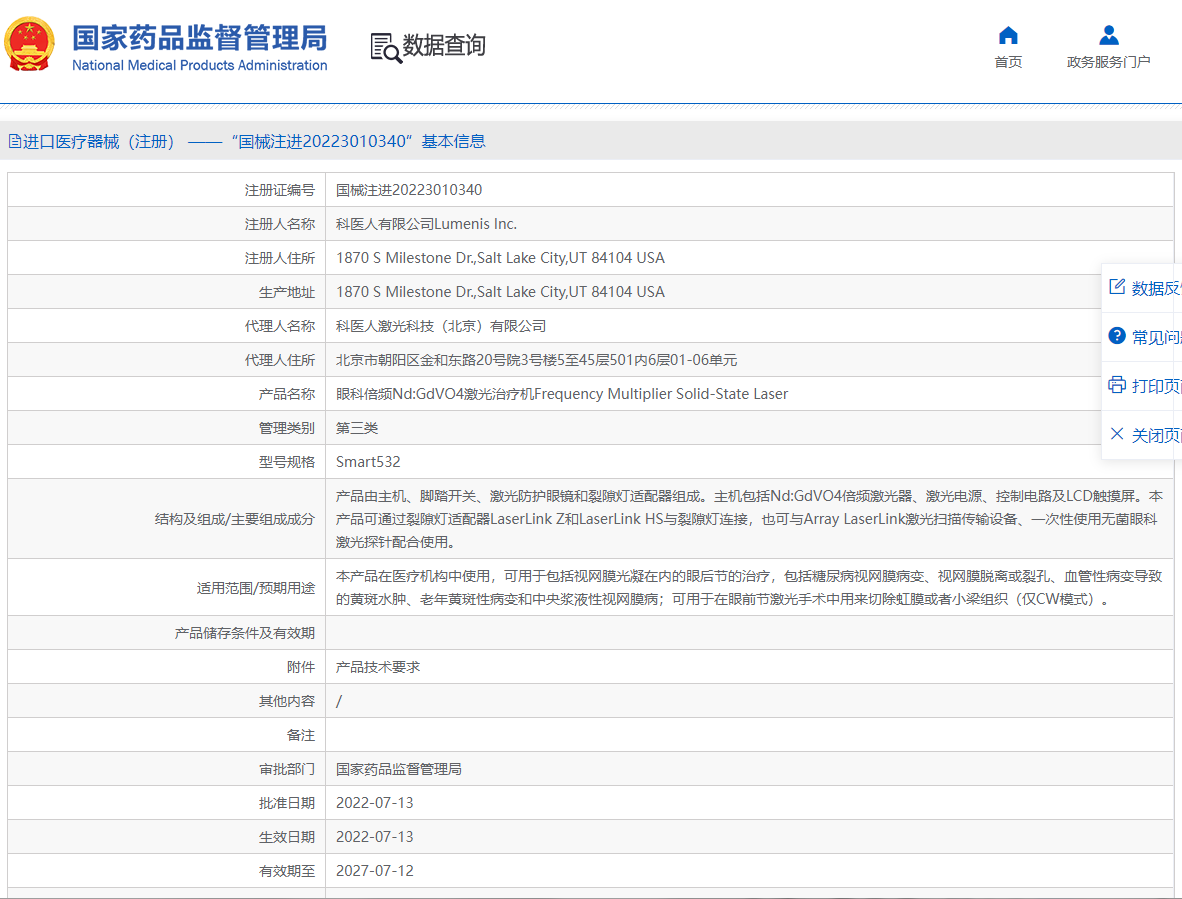
Task: Select model value Smart532
Action: pyautogui.click(x=368, y=462)
